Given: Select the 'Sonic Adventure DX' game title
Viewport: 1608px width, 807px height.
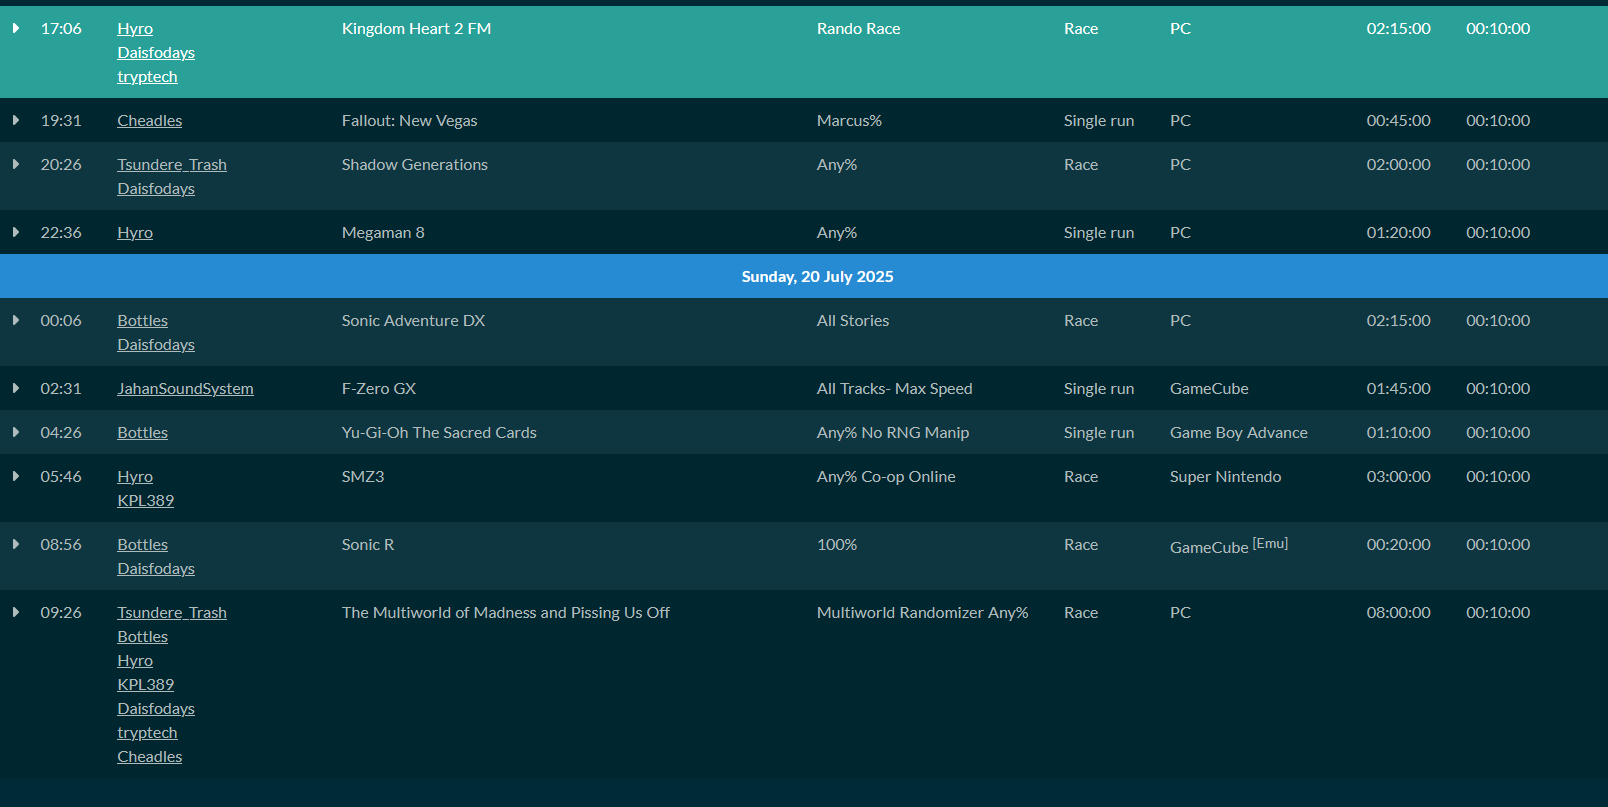Looking at the screenshot, I should pos(413,321).
